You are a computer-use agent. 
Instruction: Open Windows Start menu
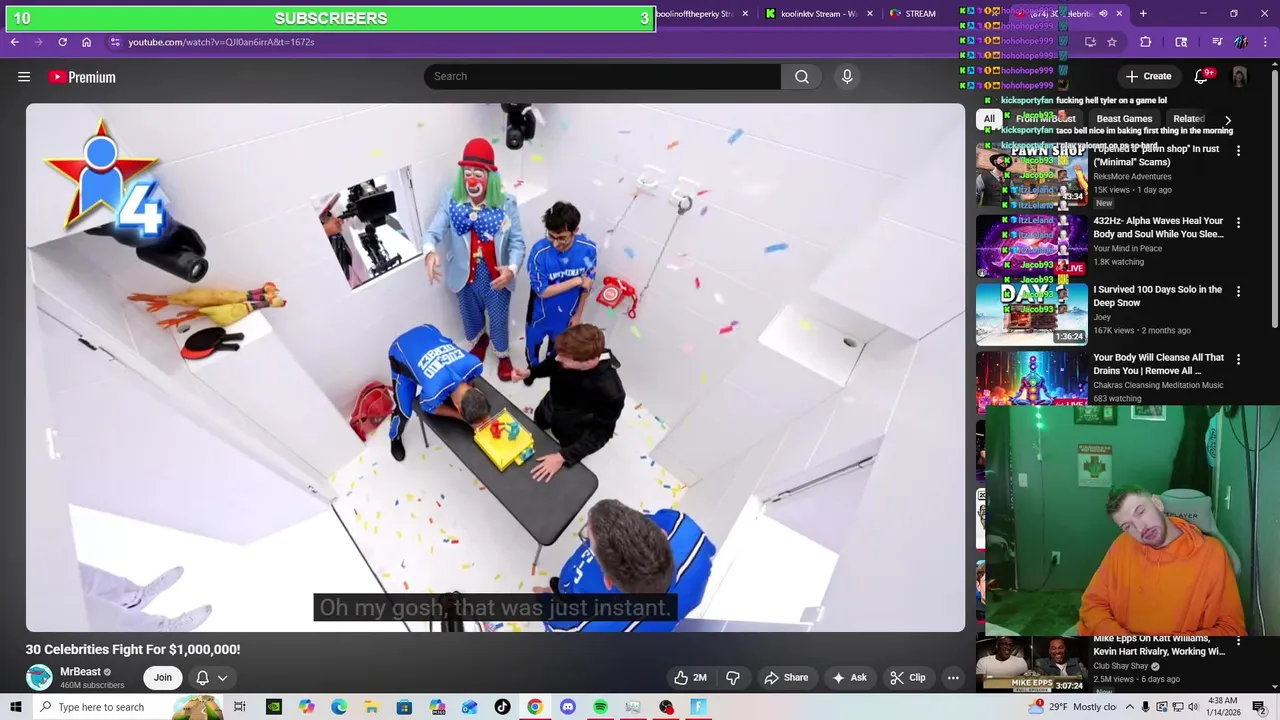point(15,707)
